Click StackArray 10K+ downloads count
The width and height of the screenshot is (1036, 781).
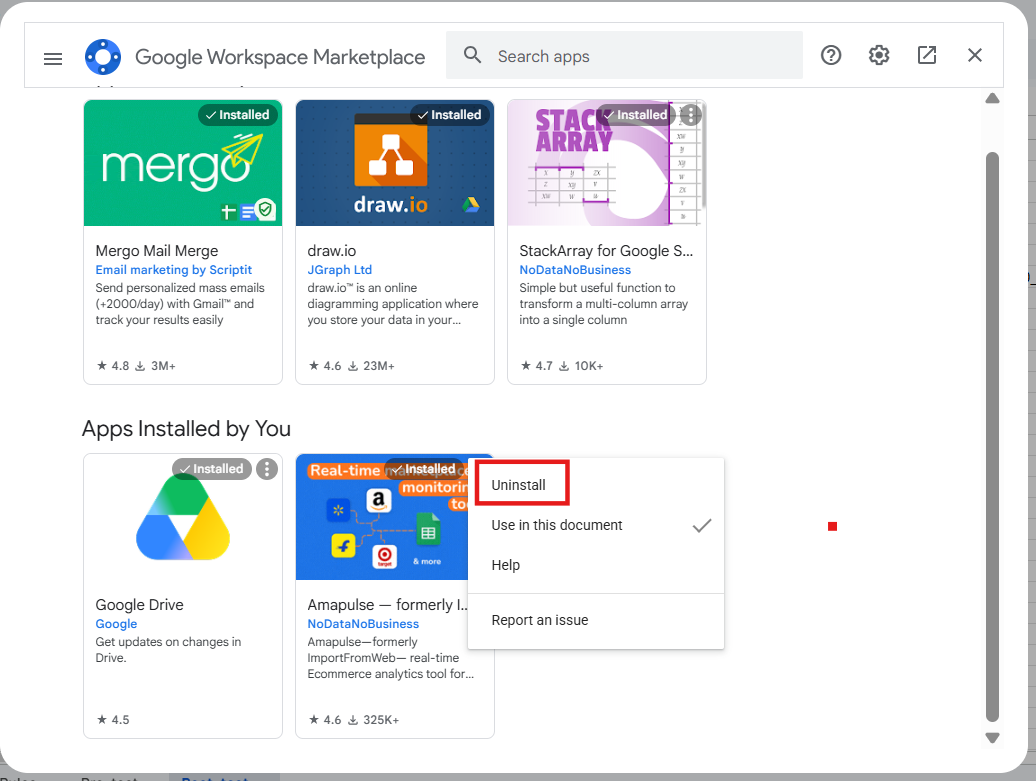(581, 366)
